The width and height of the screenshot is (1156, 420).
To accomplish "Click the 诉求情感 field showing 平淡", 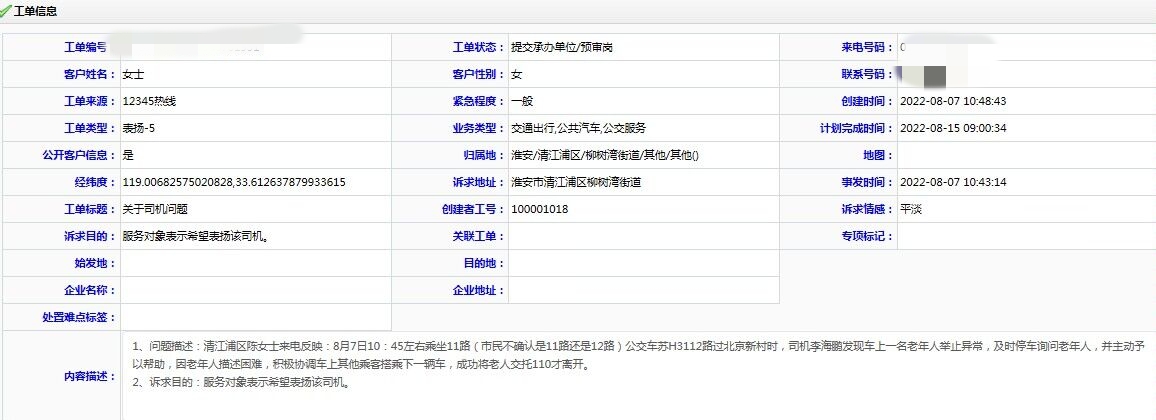I will 912,209.
